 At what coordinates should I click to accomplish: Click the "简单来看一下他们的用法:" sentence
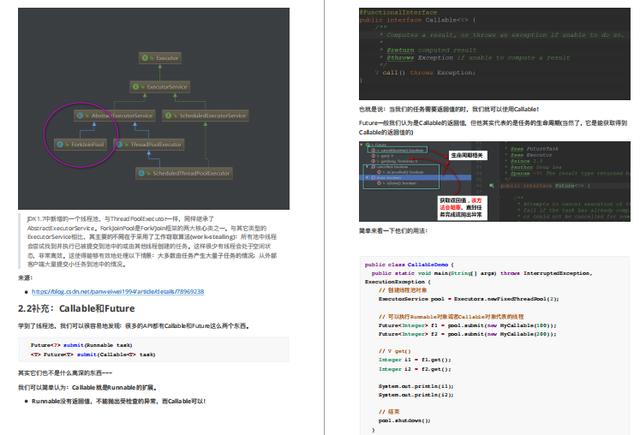393,231
